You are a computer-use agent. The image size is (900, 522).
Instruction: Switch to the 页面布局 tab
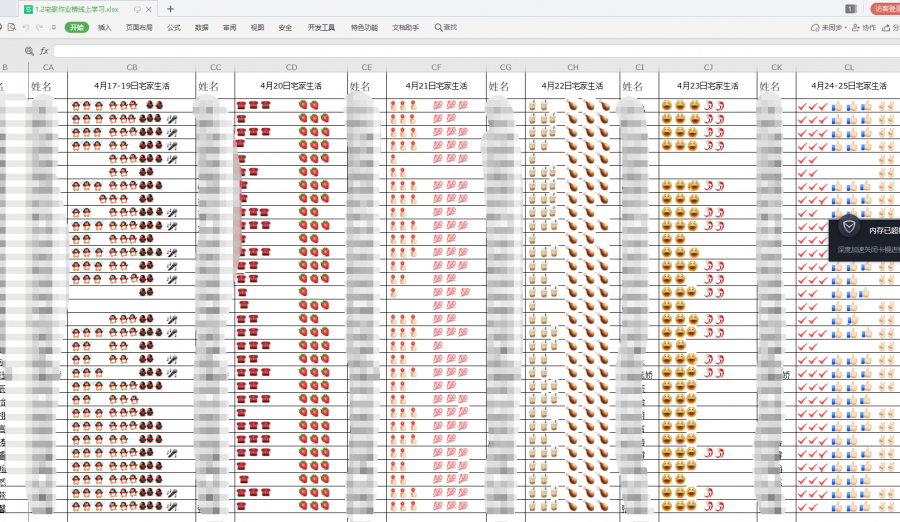coord(139,27)
